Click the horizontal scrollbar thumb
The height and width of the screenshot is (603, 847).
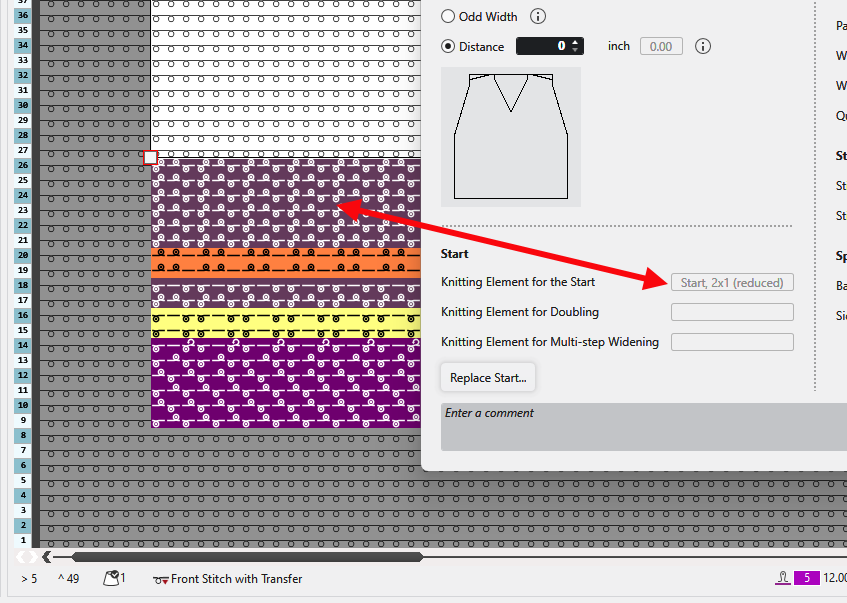[x=247, y=557]
